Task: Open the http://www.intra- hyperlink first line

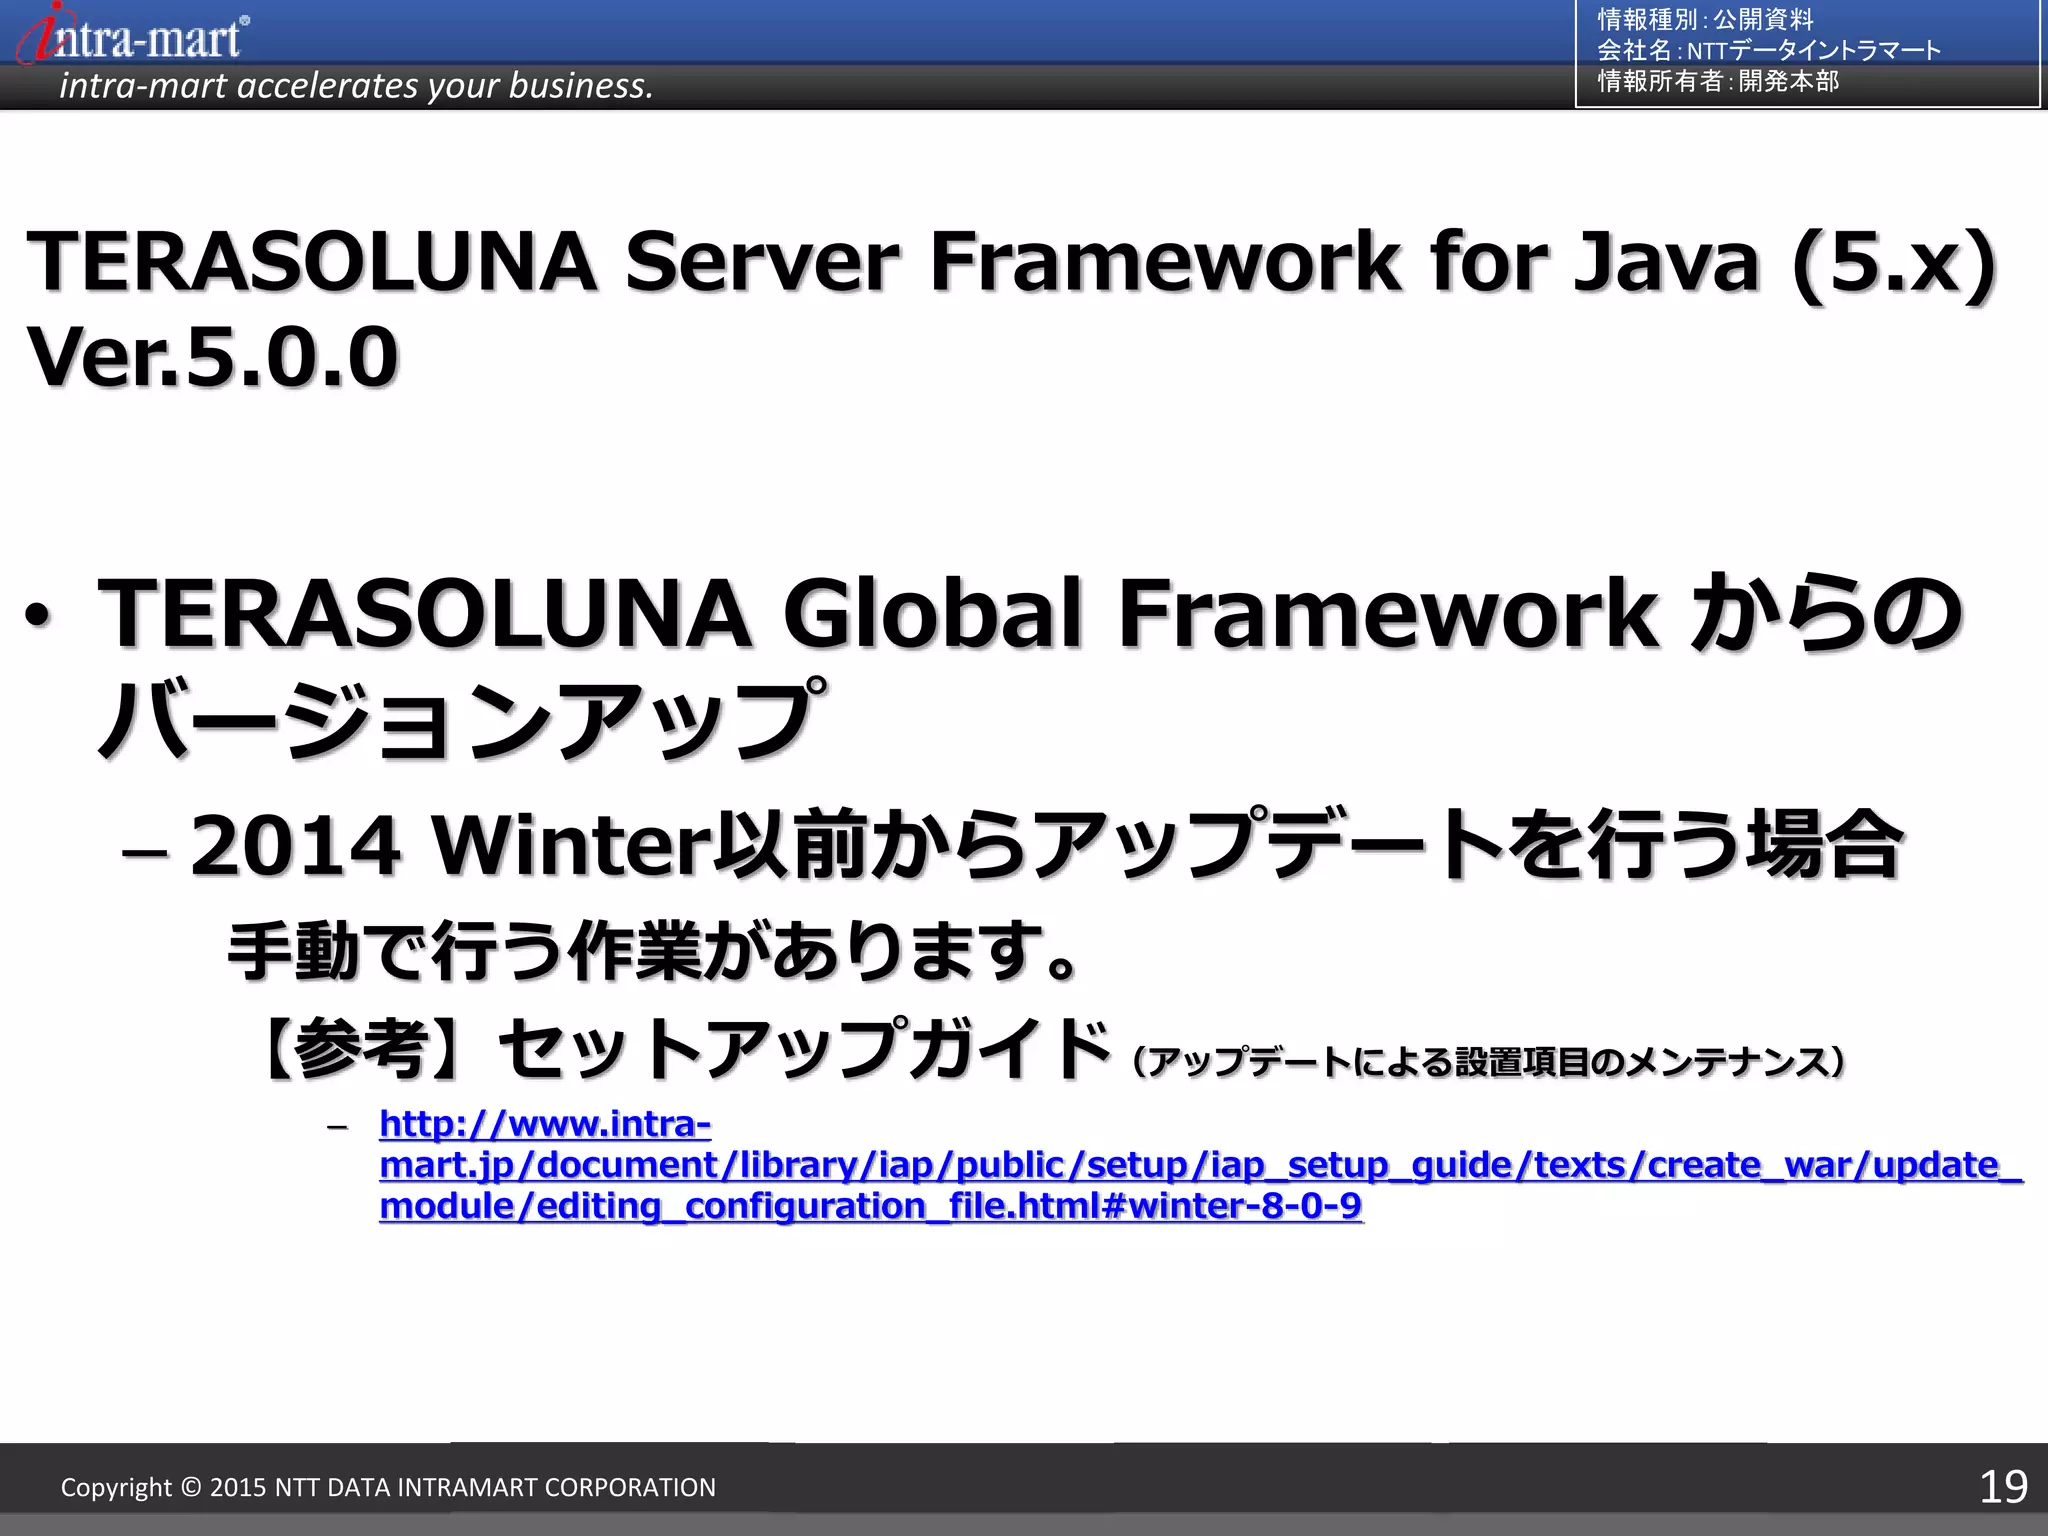Action: (545, 1125)
